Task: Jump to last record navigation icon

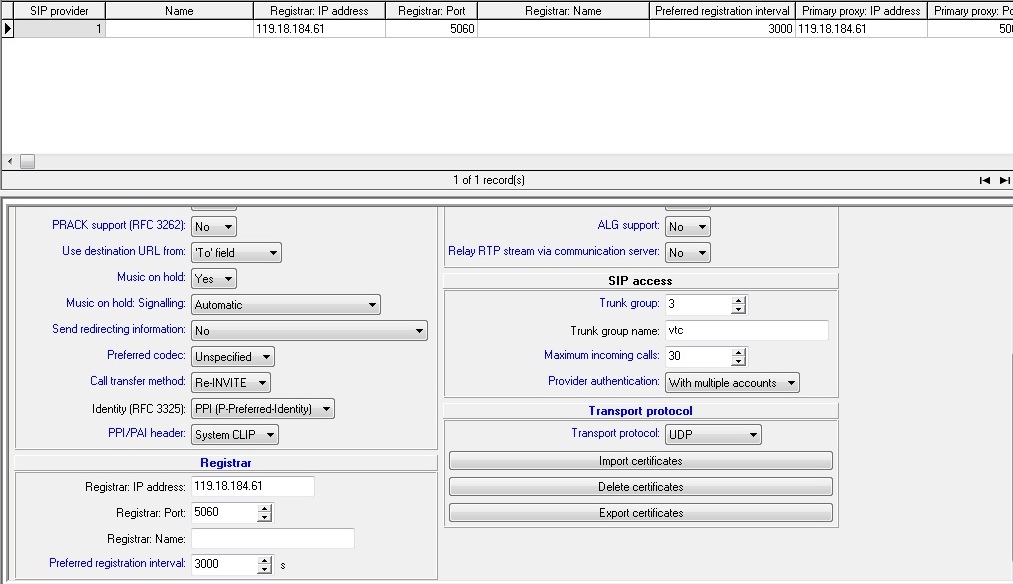Action: coord(1005,180)
